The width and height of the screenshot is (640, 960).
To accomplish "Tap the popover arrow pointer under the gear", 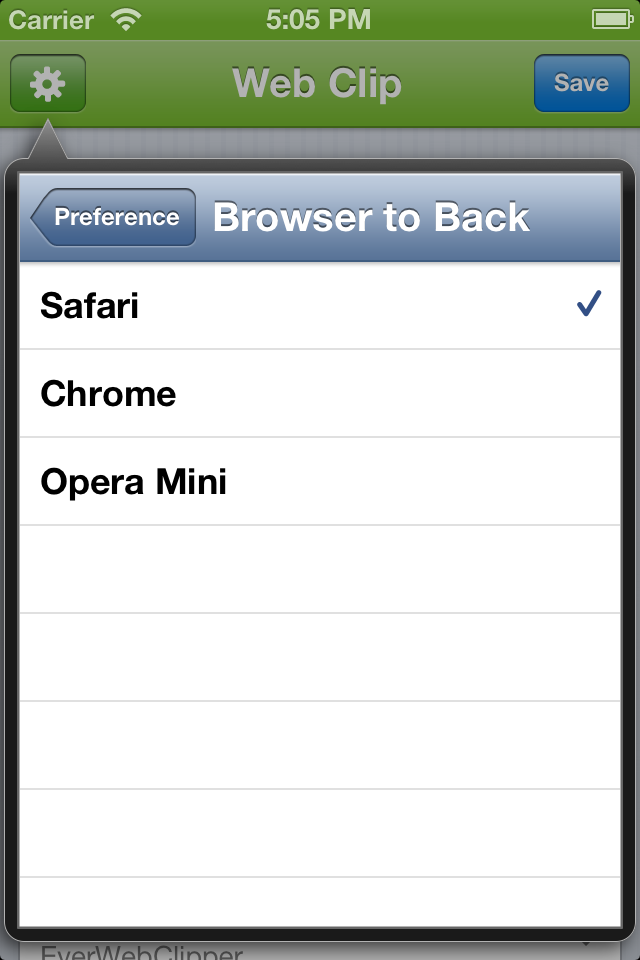I will 48,140.
